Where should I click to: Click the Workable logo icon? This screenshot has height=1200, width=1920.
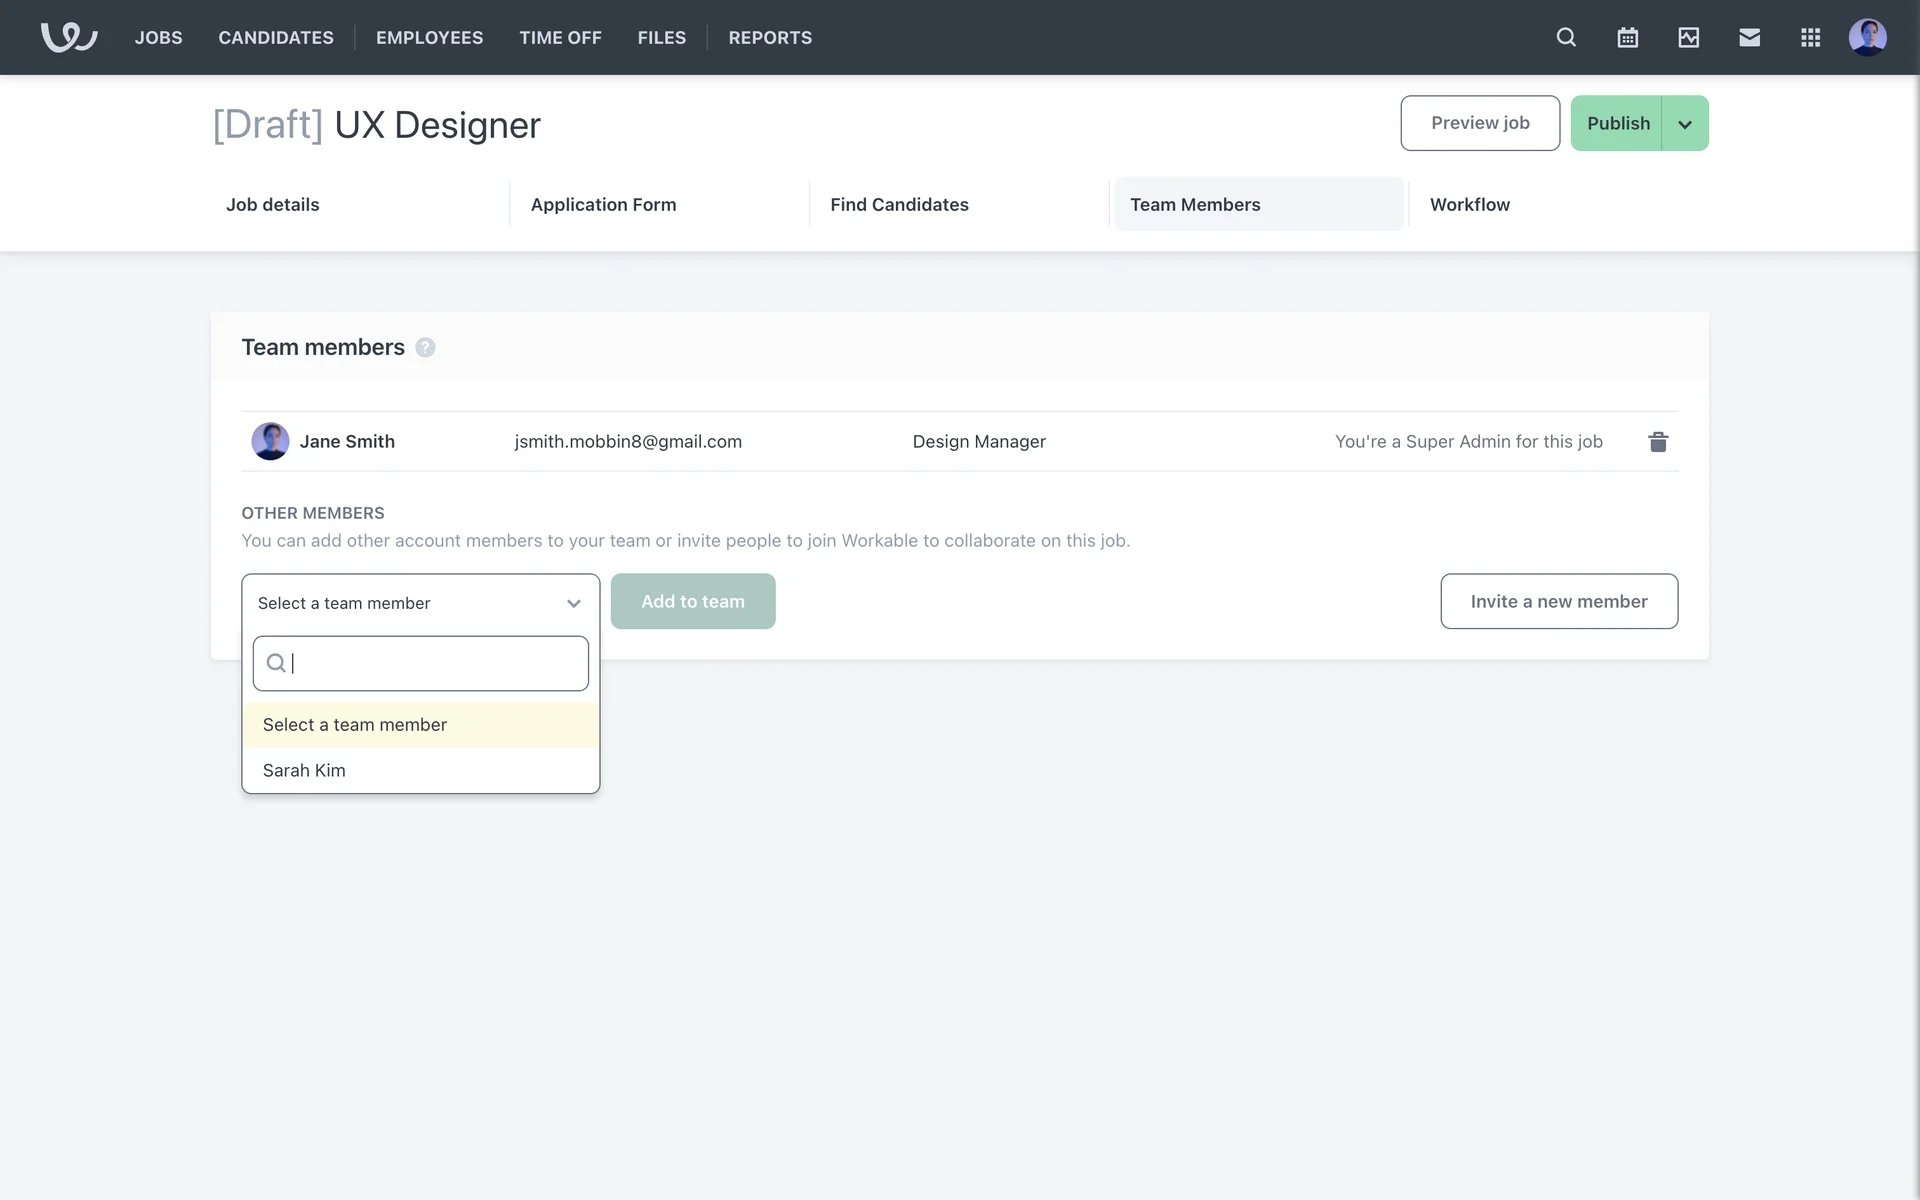68,37
